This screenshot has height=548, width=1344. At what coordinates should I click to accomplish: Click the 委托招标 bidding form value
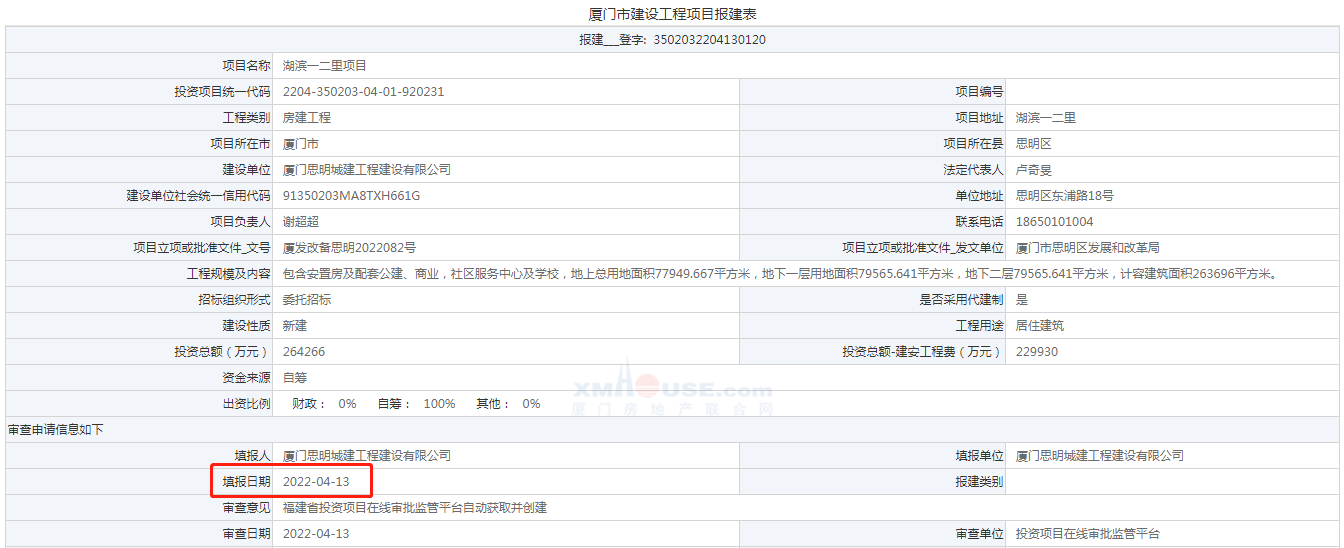point(307,300)
